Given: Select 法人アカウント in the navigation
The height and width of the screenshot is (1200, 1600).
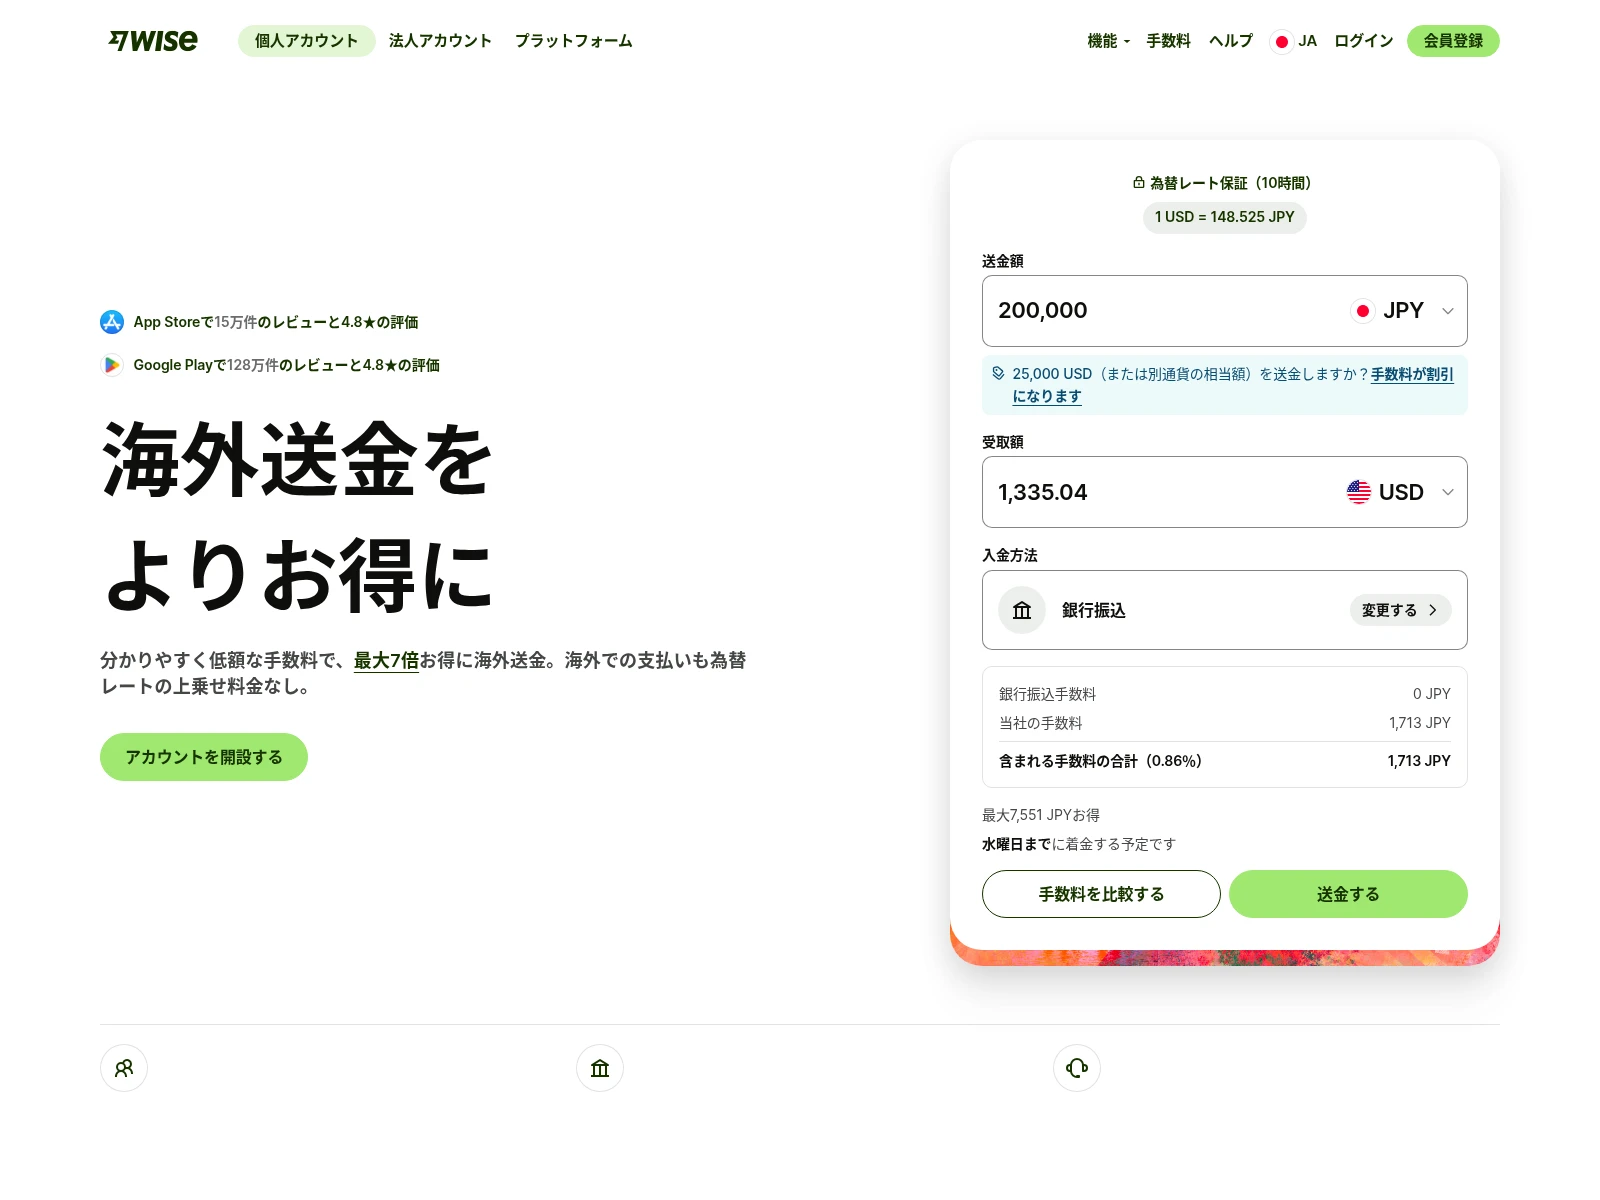Looking at the screenshot, I should (440, 41).
